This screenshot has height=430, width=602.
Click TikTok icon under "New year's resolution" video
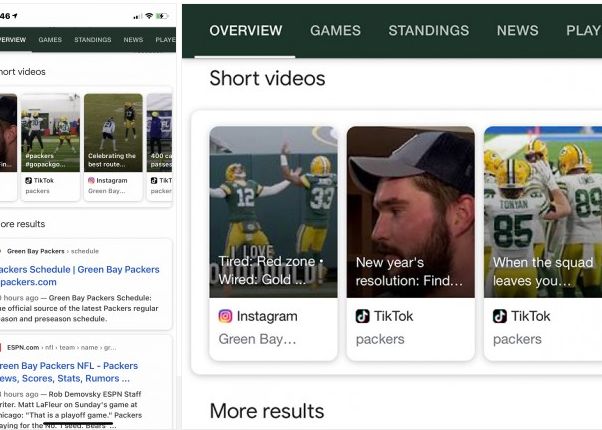click(x=363, y=316)
